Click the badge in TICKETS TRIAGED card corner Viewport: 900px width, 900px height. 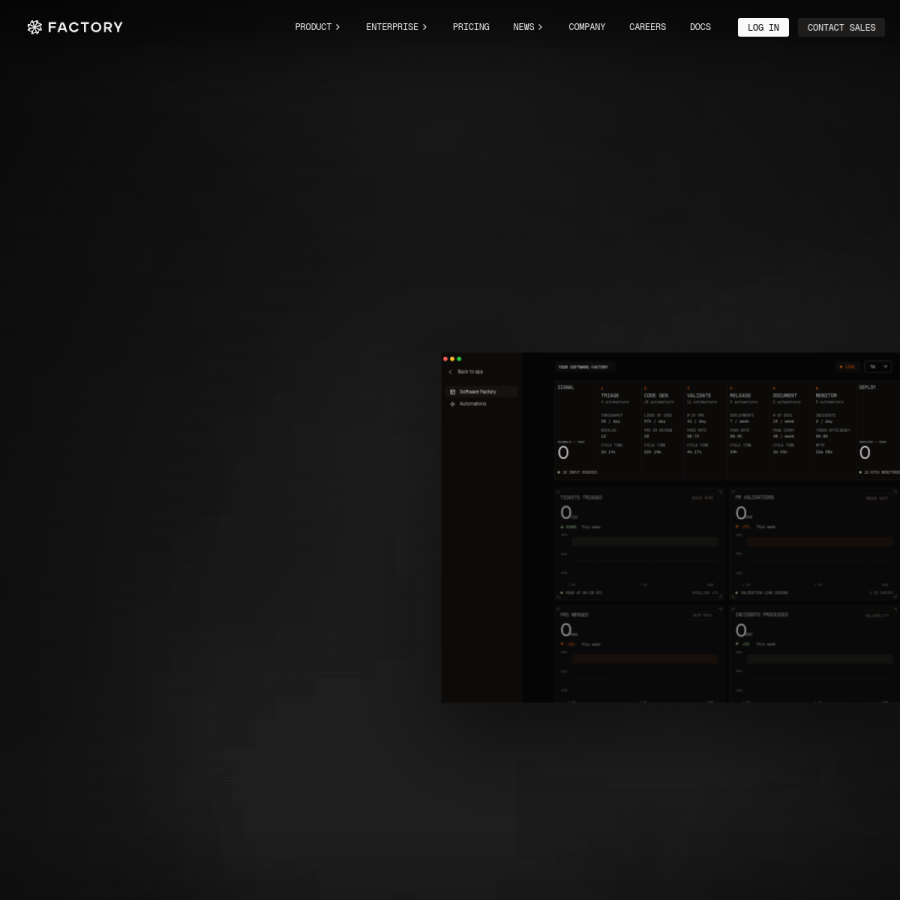point(703,498)
